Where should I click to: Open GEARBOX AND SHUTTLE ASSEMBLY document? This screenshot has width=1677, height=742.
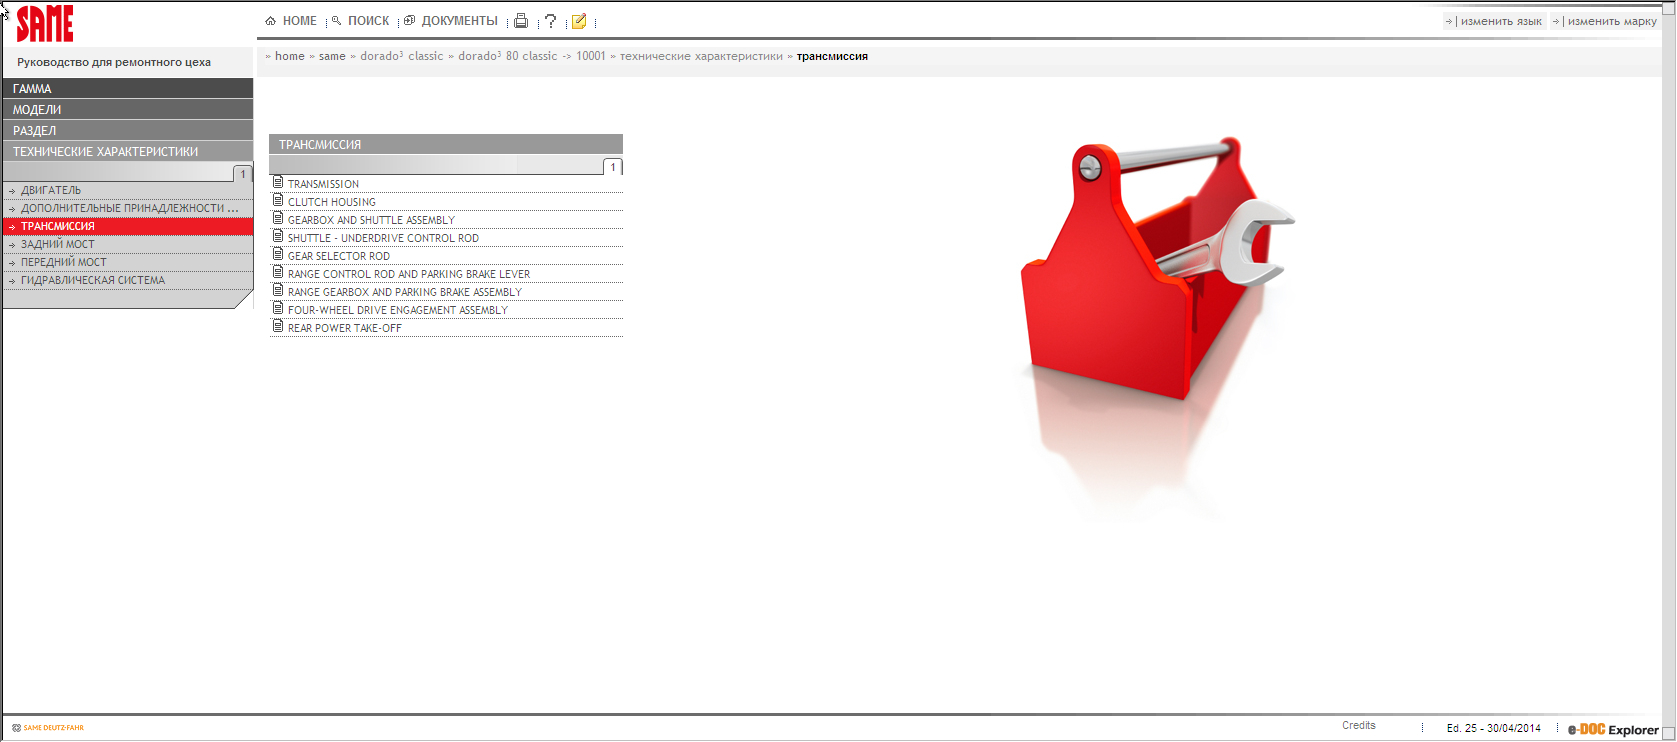(x=371, y=220)
